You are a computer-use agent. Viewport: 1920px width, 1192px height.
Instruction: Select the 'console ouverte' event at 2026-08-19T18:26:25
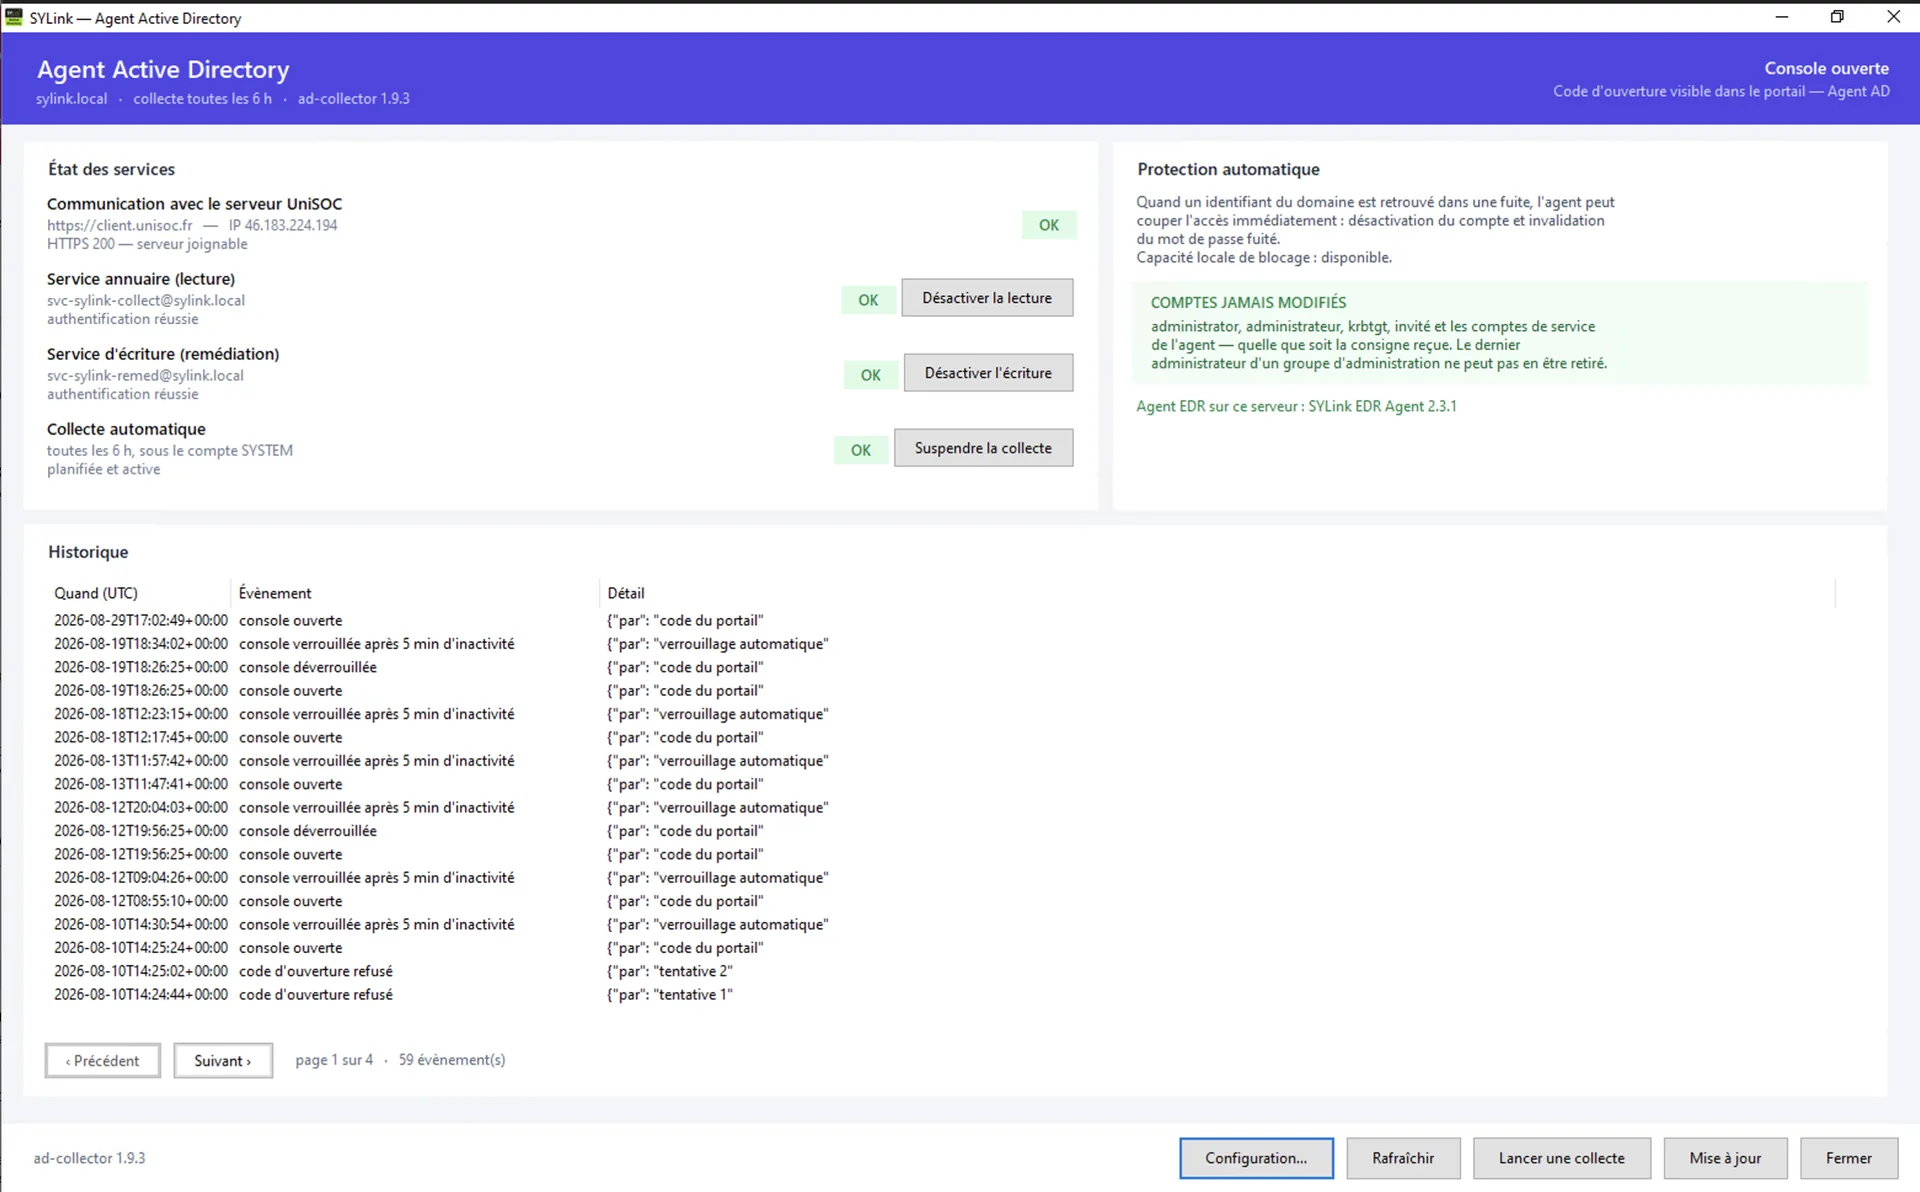[x=941, y=691]
